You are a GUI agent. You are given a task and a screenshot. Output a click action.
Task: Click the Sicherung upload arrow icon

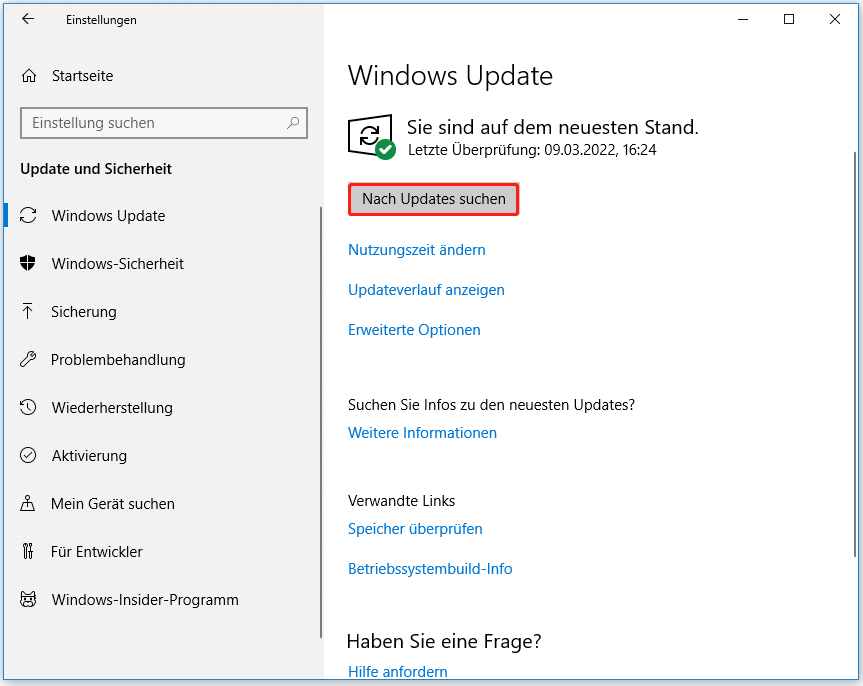pyautogui.click(x=28, y=311)
